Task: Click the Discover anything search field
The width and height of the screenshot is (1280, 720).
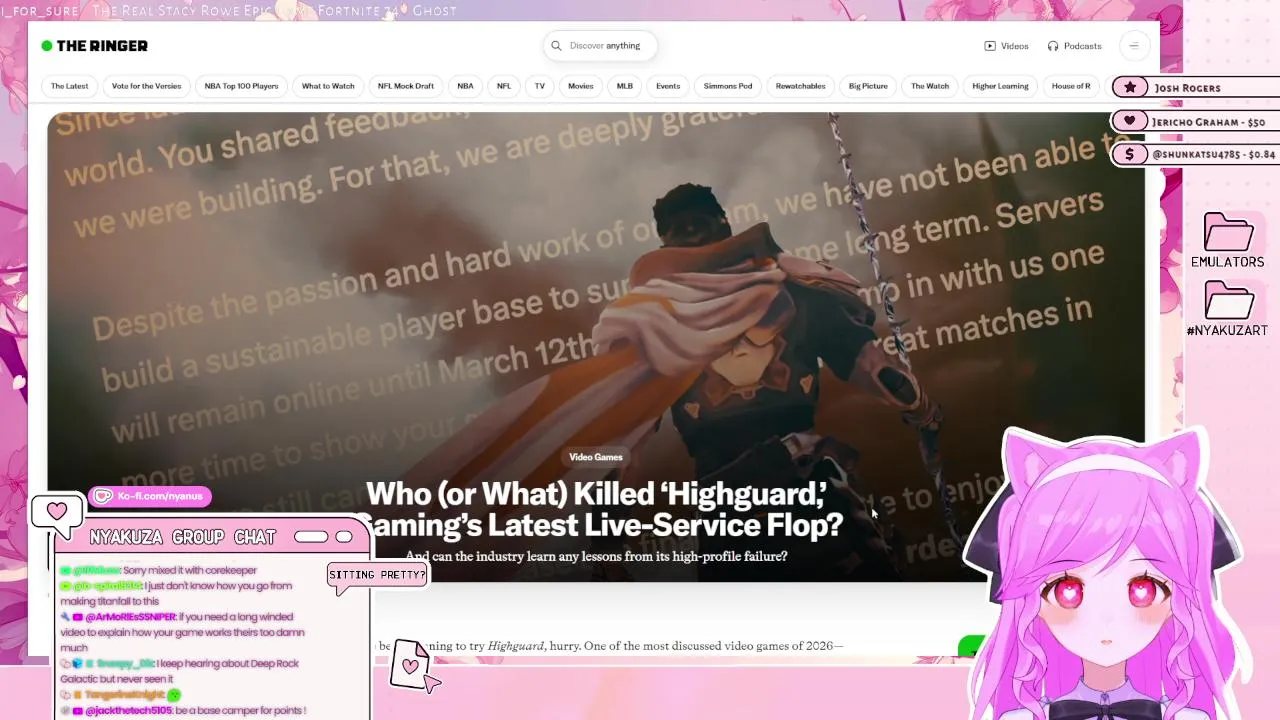Action: click(x=600, y=46)
